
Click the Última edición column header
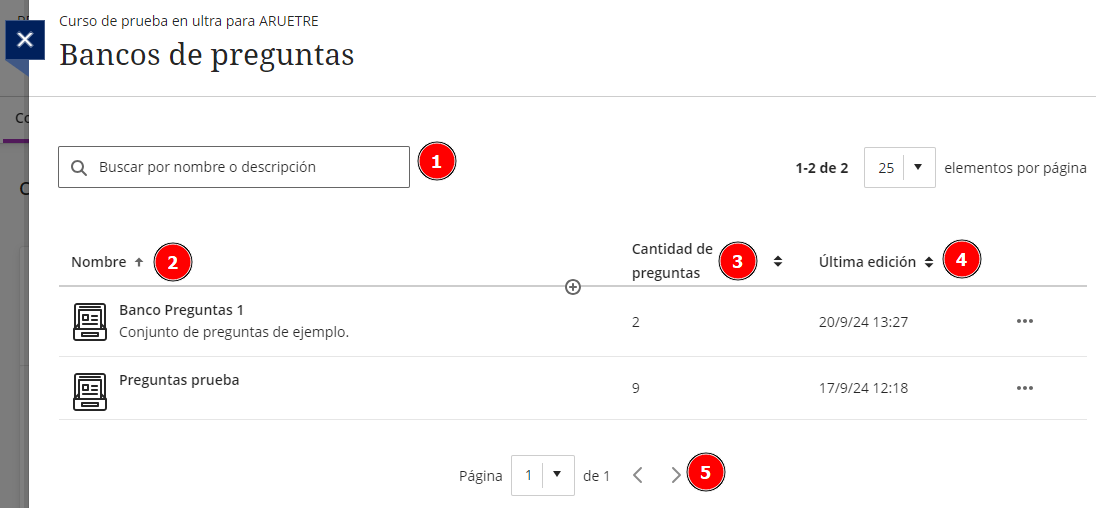867,262
